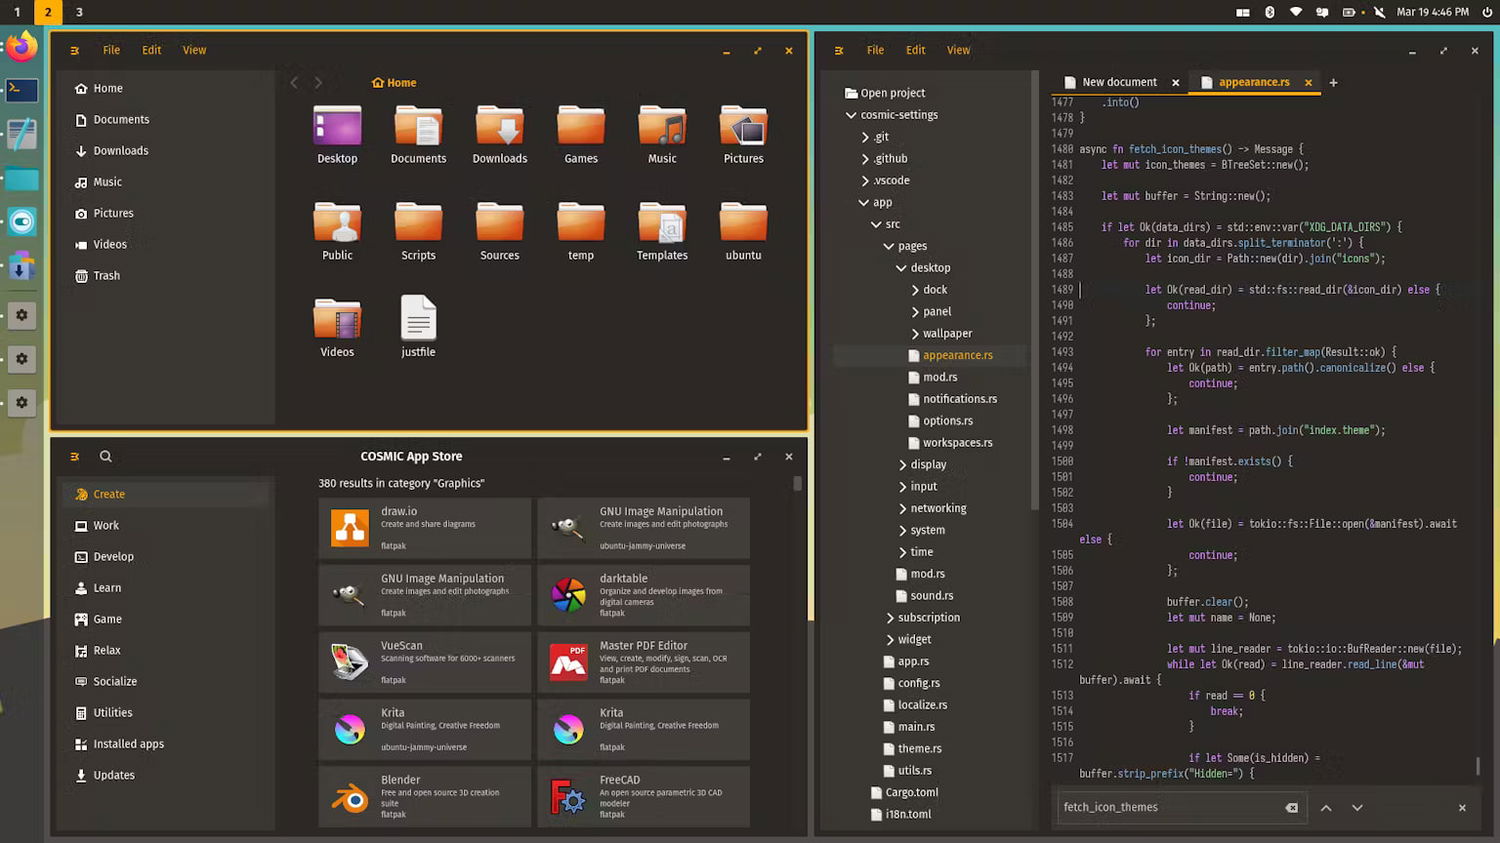The image size is (1500, 843).
Task: Toggle the text editor sidebar hamburger icon
Action: click(839, 50)
